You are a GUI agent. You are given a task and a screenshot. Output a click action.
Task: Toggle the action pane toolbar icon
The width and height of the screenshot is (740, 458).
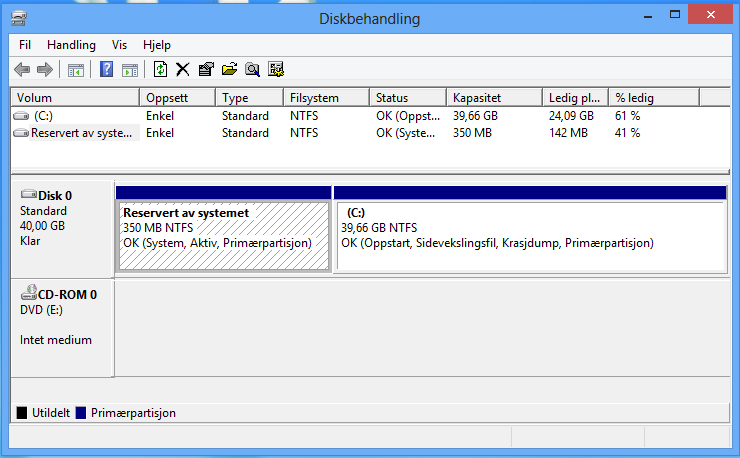coord(130,70)
